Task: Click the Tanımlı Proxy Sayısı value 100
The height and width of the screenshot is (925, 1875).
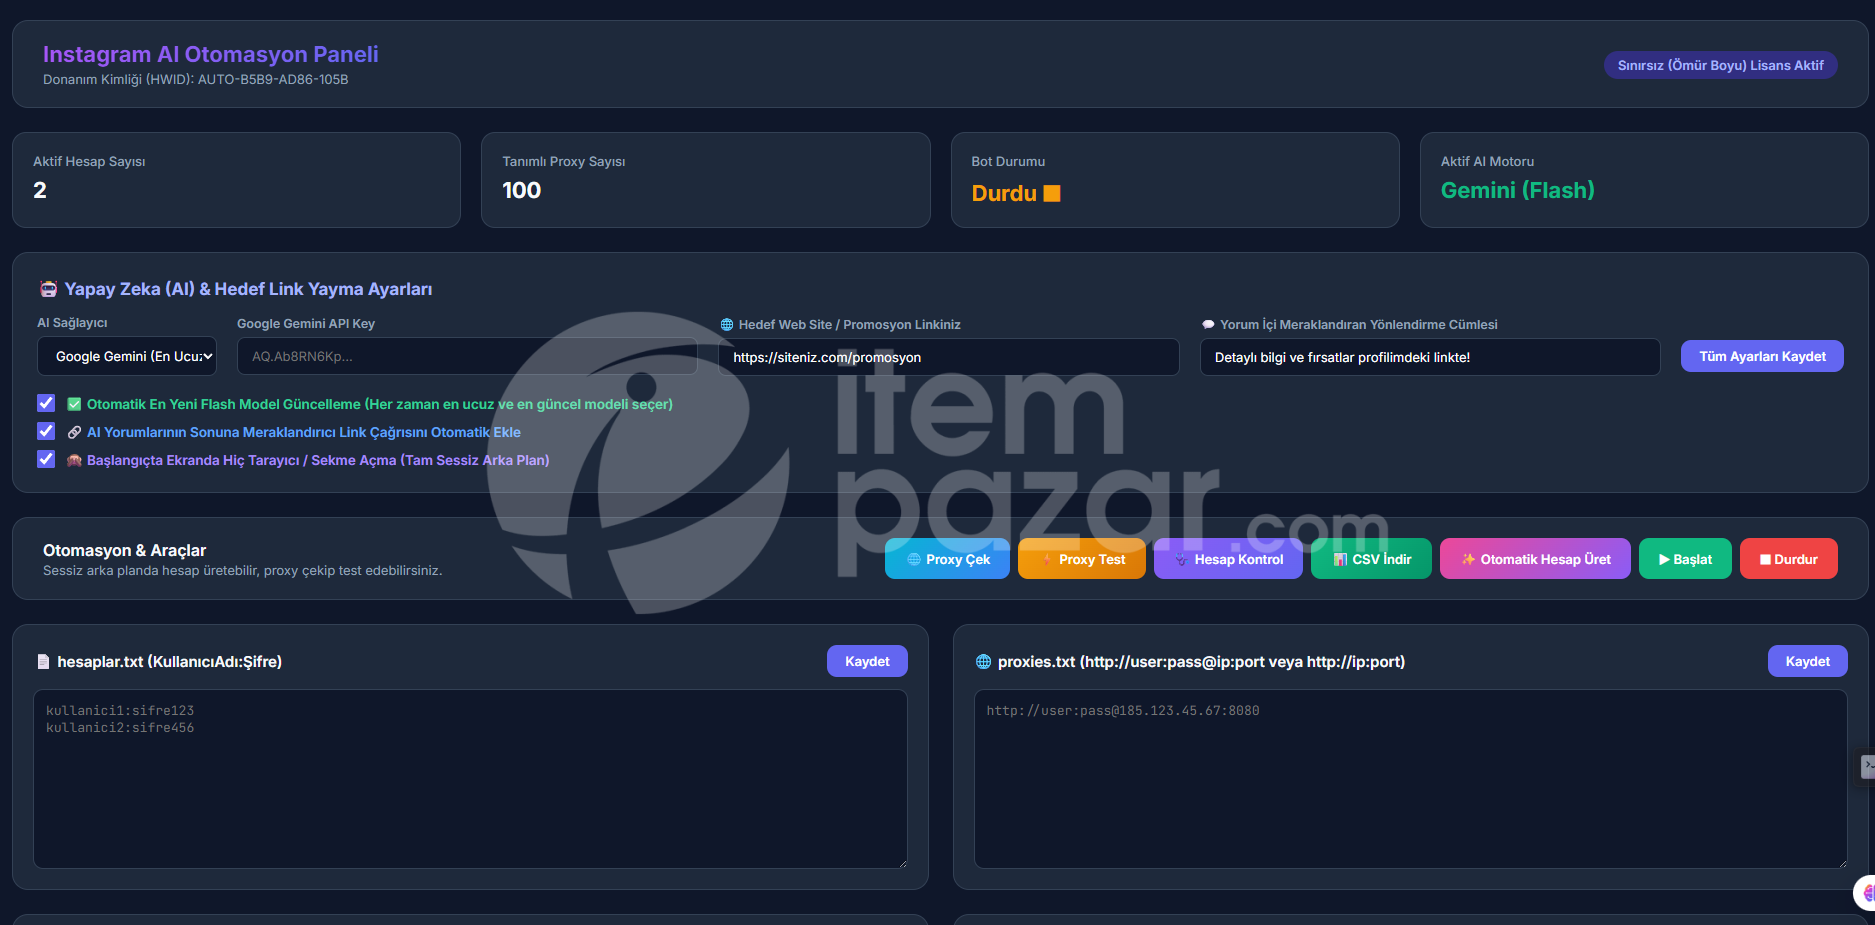Action: 521,190
